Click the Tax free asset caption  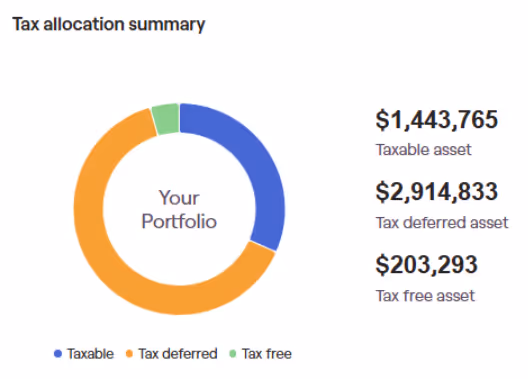[425, 296]
